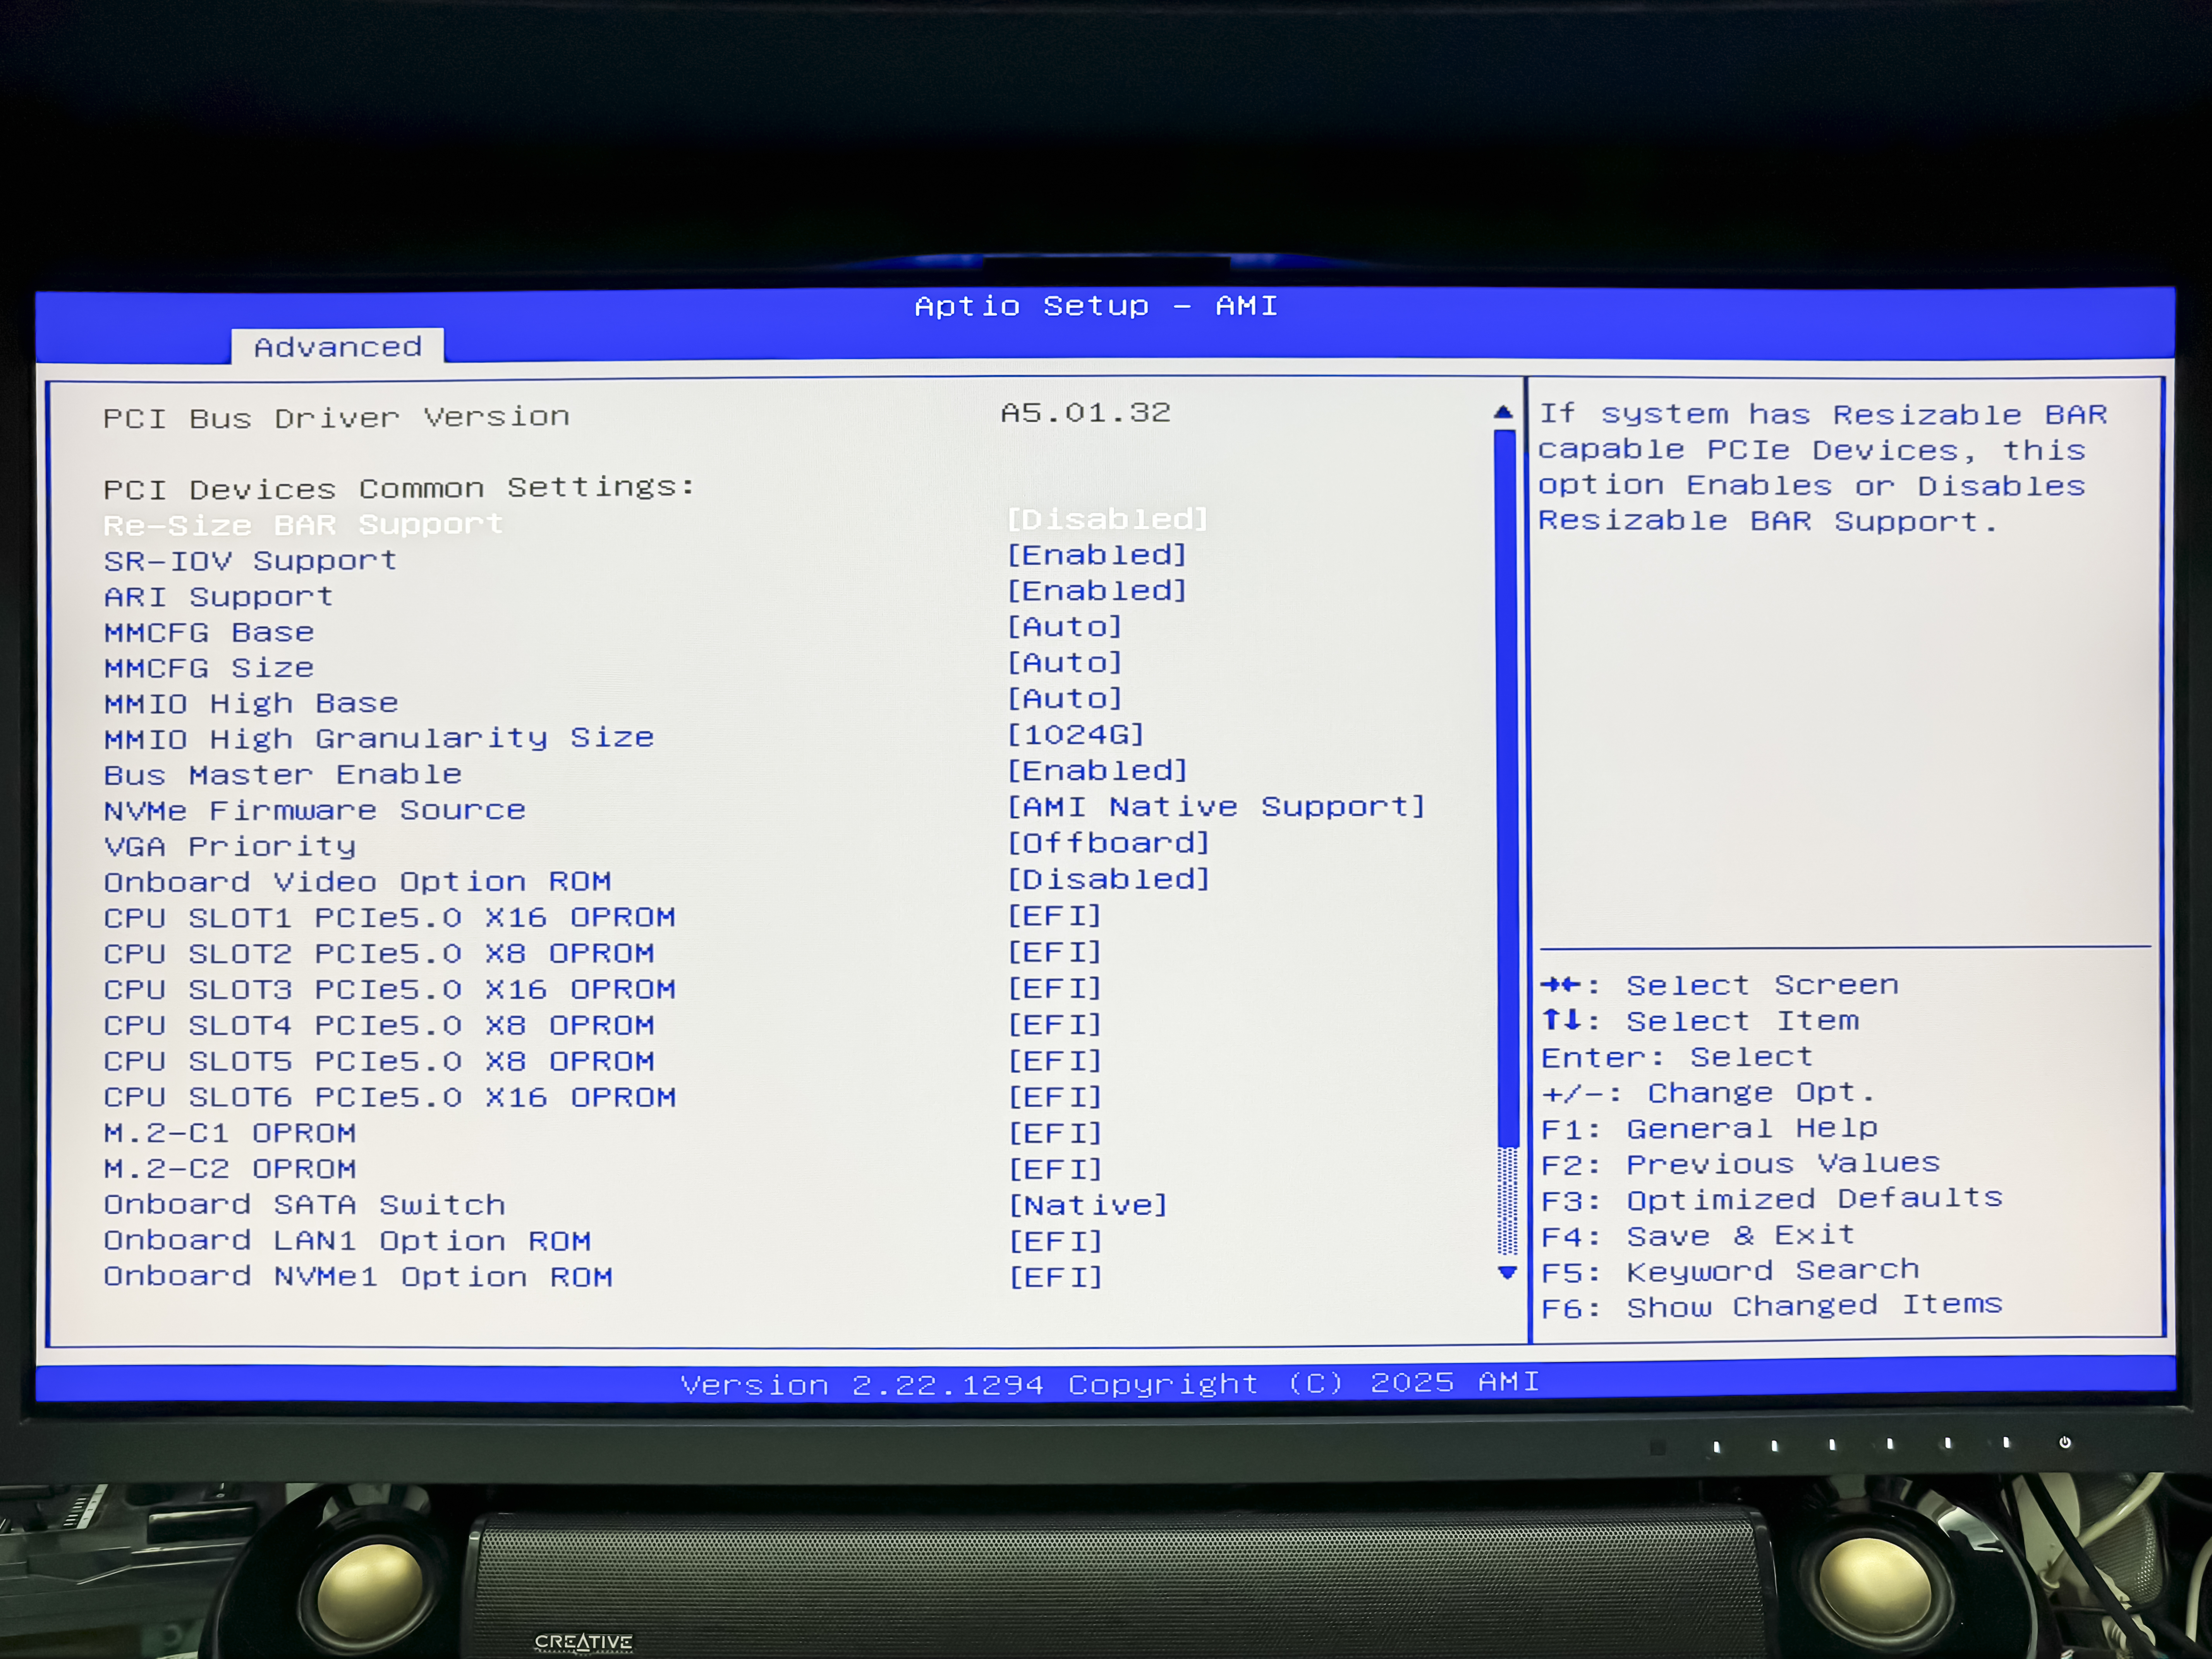Viewport: 2212px width, 1659px height.
Task: Select CPU SLOT6 PCIe5.0 X16 OPROM
Action: pyautogui.click(x=390, y=1098)
